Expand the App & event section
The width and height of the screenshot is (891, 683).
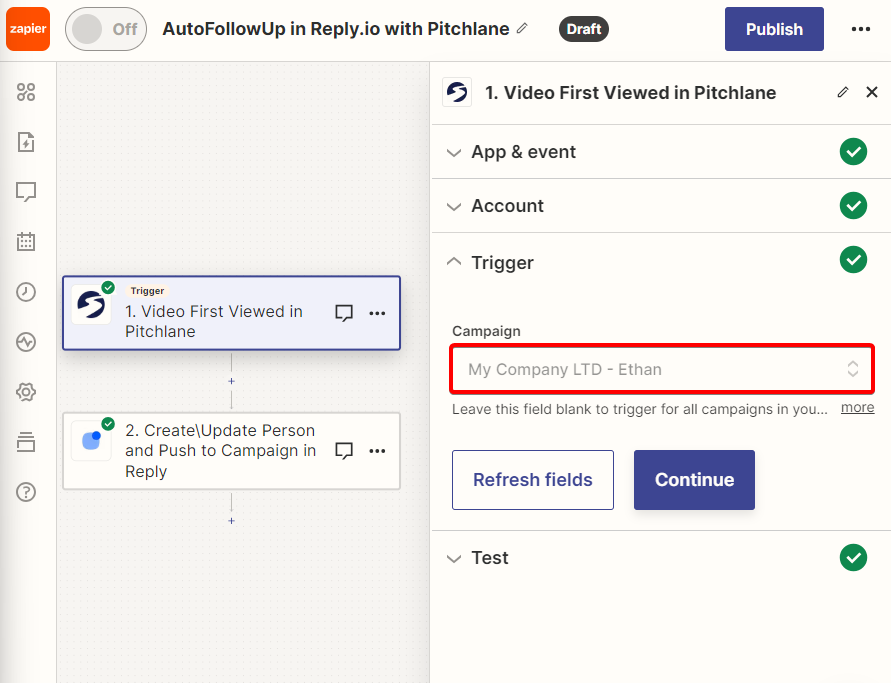coord(661,152)
